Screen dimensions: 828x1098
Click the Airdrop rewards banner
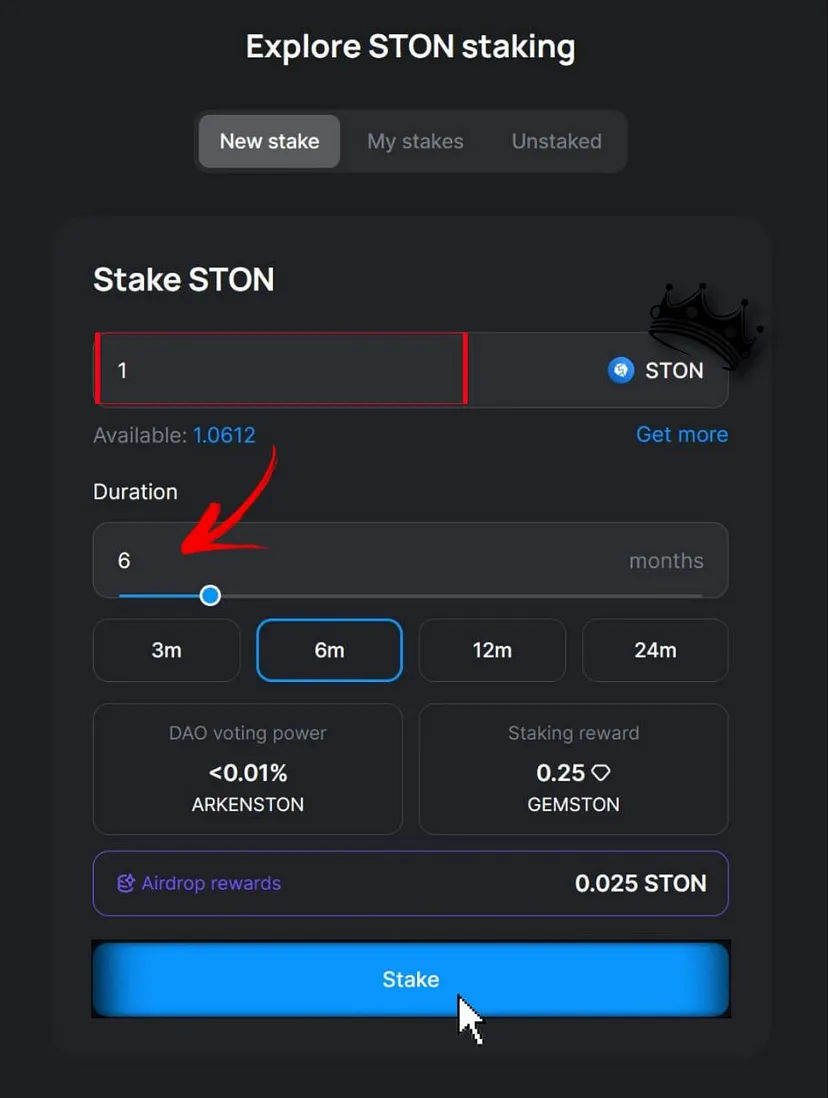(x=410, y=883)
